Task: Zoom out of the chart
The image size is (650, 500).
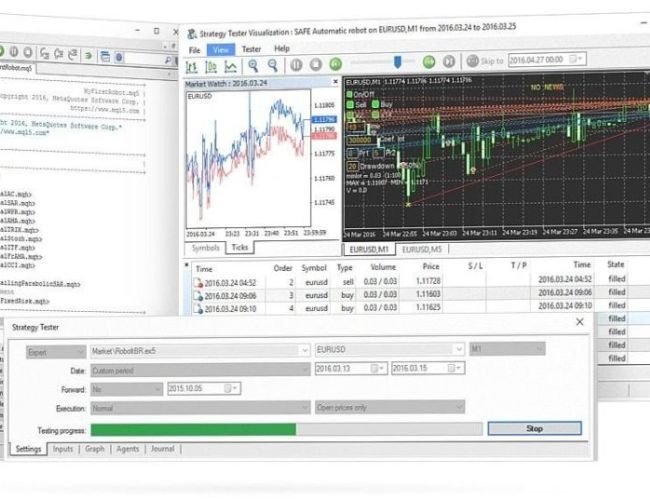Action: pos(272,65)
